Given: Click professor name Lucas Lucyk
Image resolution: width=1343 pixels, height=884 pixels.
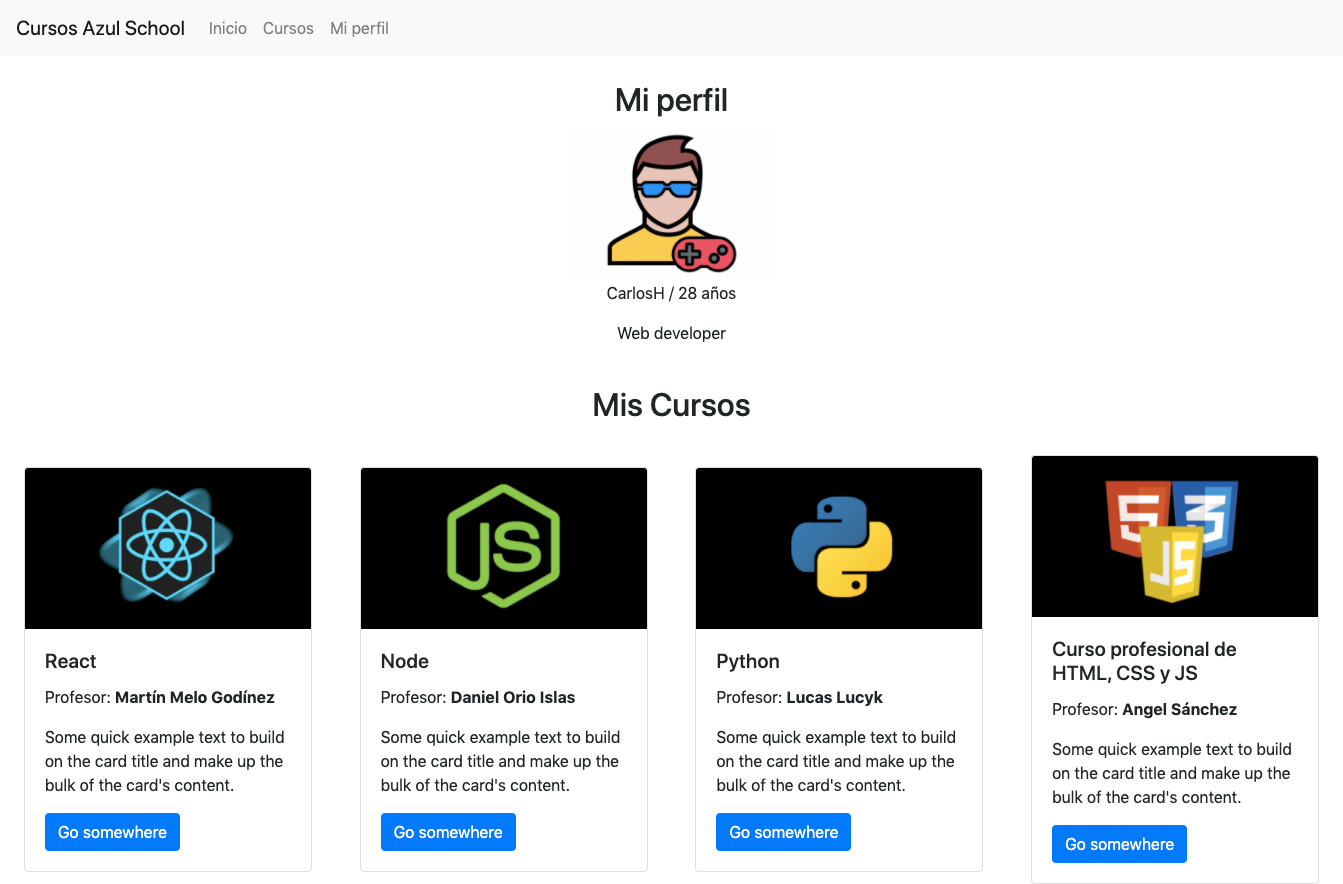Looking at the screenshot, I should tap(835, 697).
